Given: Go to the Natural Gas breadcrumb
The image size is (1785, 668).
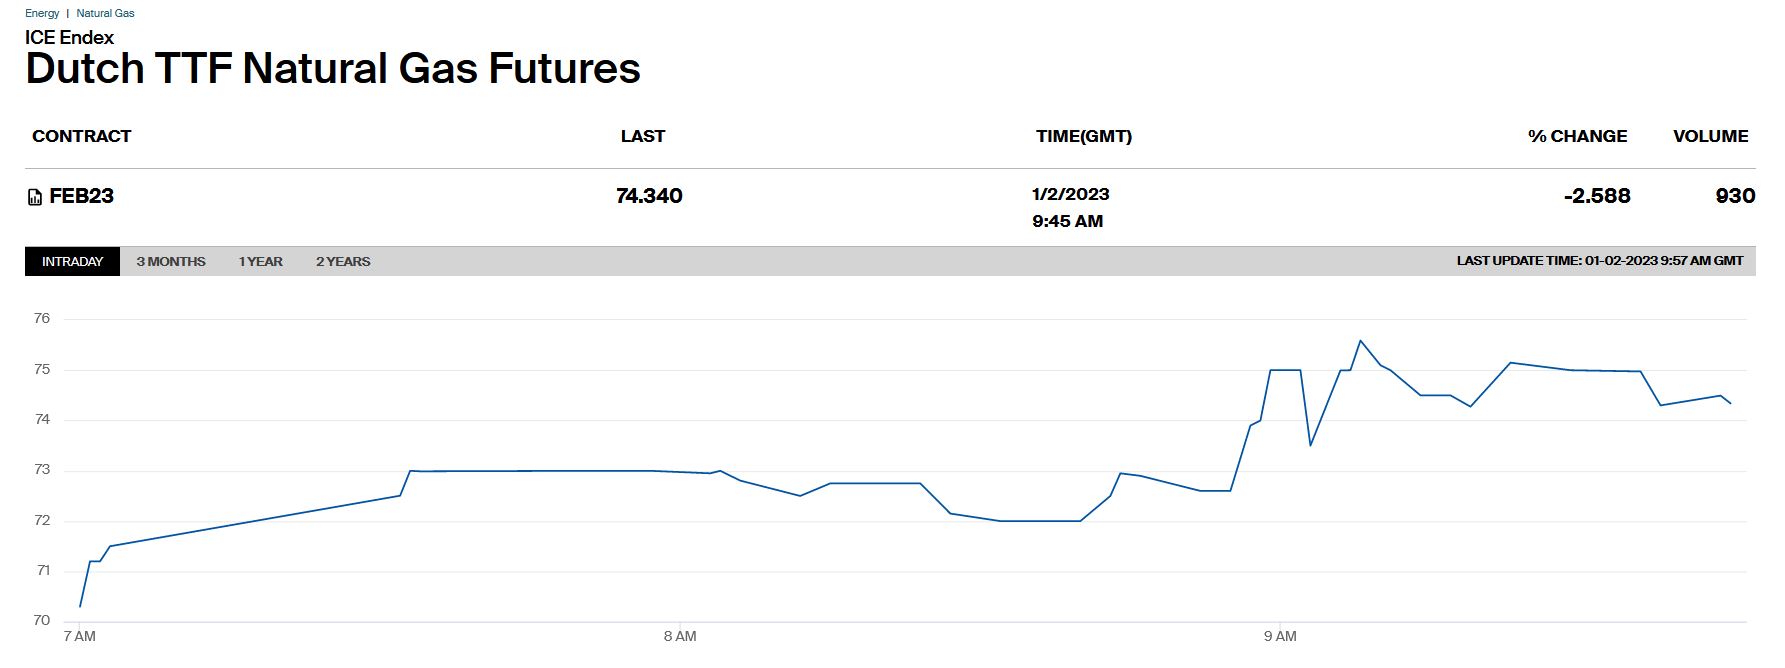Looking at the screenshot, I should pos(105,13).
